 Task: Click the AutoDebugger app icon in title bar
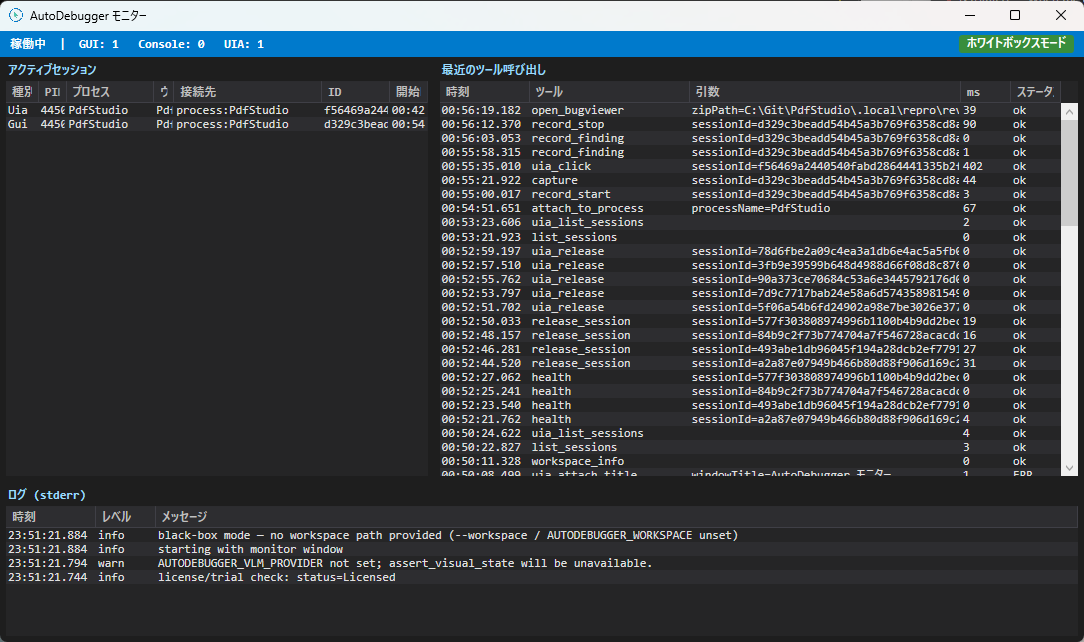pyautogui.click(x=15, y=15)
